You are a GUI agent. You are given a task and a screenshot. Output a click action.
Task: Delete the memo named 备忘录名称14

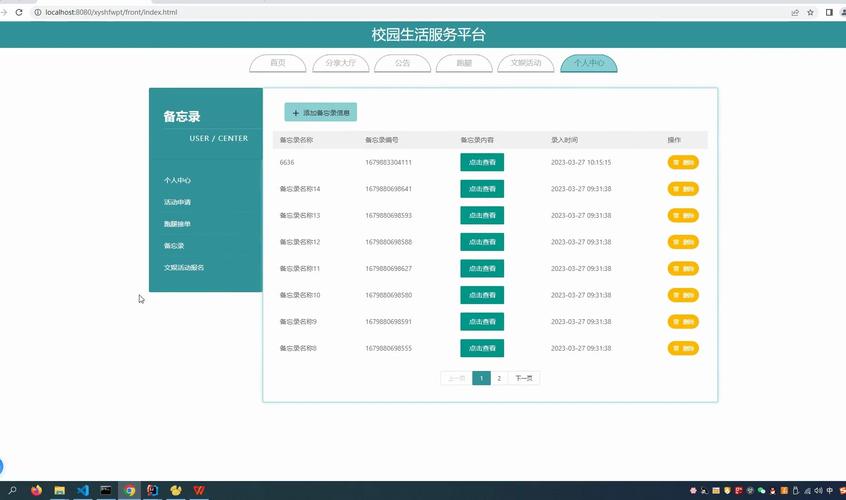pyautogui.click(x=683, y=189)
